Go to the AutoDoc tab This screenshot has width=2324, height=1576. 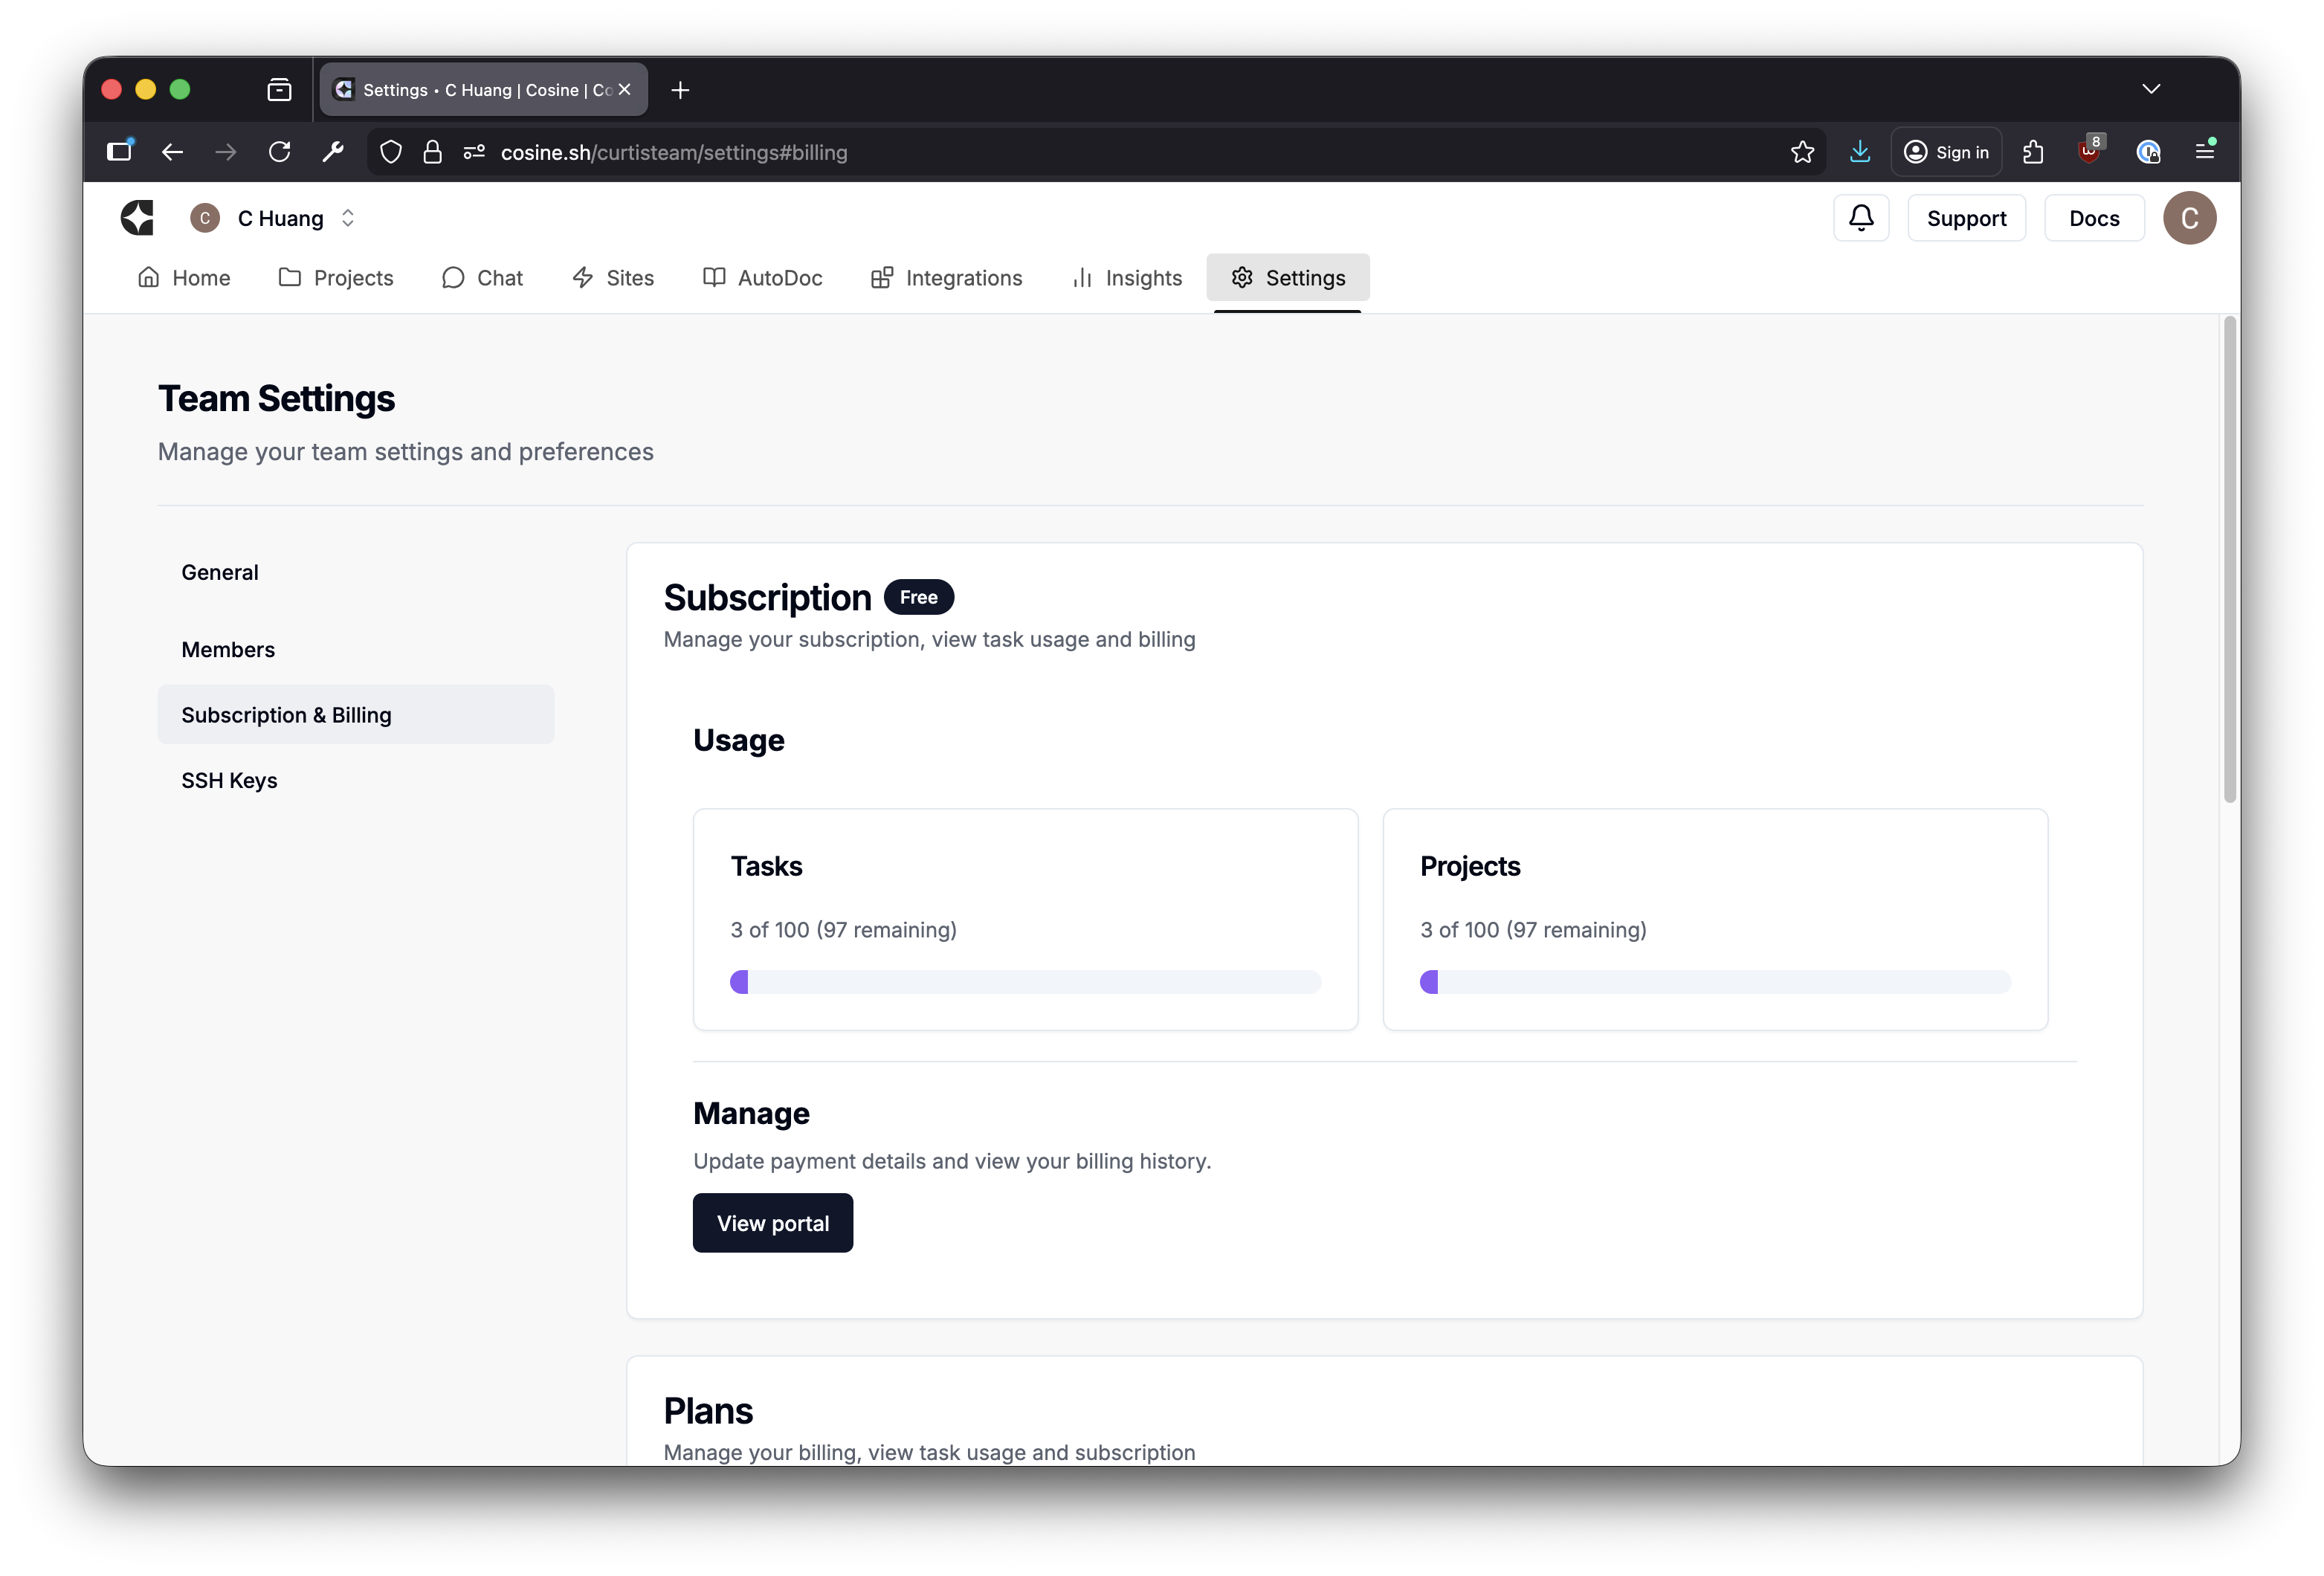click(762, 278)
